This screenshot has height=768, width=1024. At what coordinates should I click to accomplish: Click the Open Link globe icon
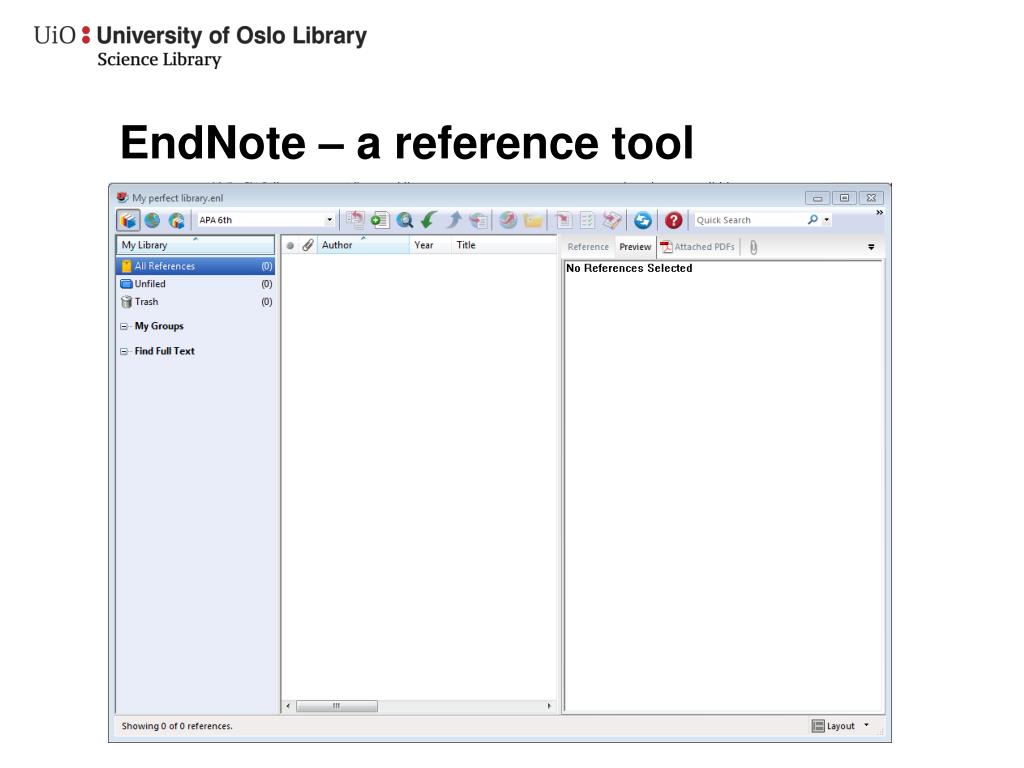(508, 220)
